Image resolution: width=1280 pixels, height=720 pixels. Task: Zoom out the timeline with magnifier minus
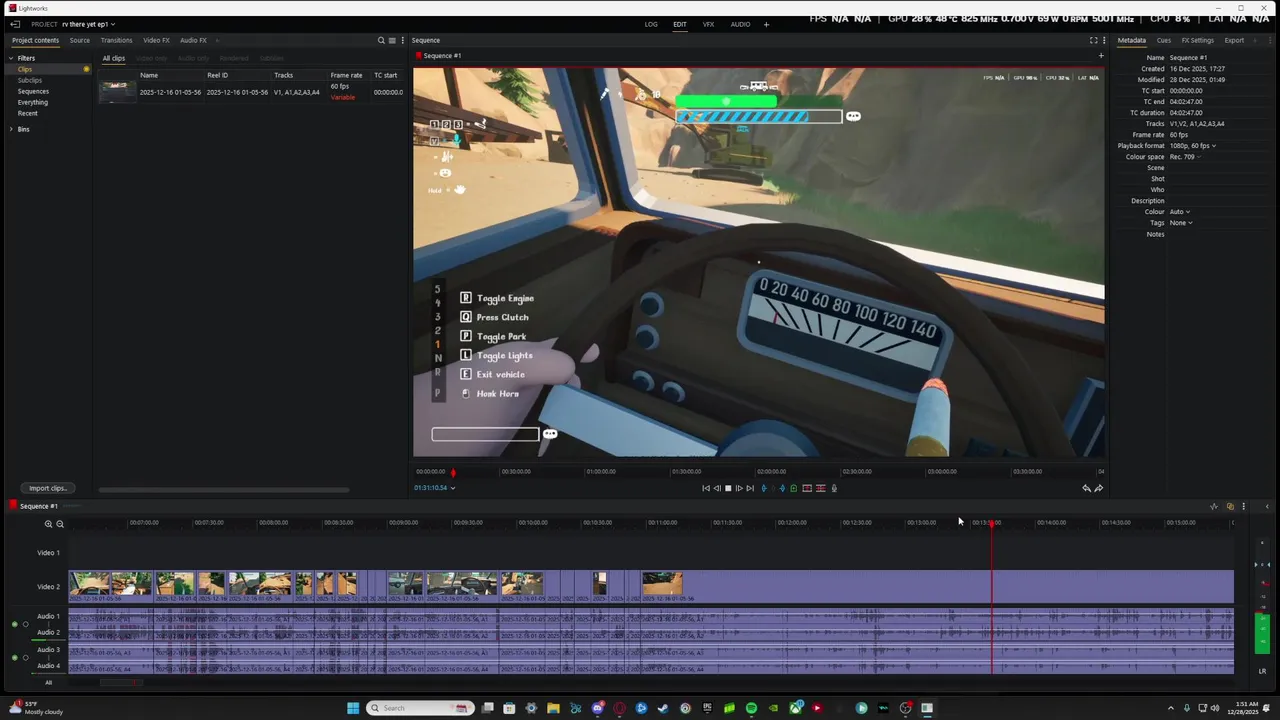60,524
